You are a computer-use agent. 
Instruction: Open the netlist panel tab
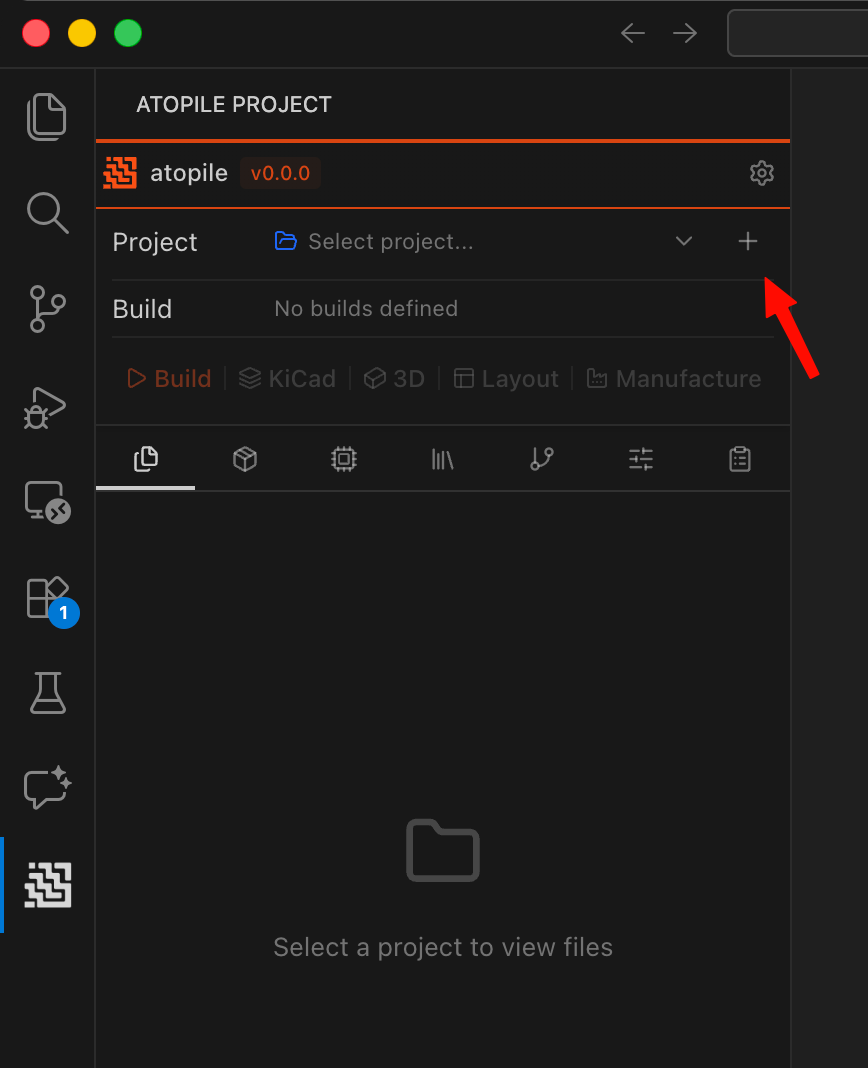[541, 459]
